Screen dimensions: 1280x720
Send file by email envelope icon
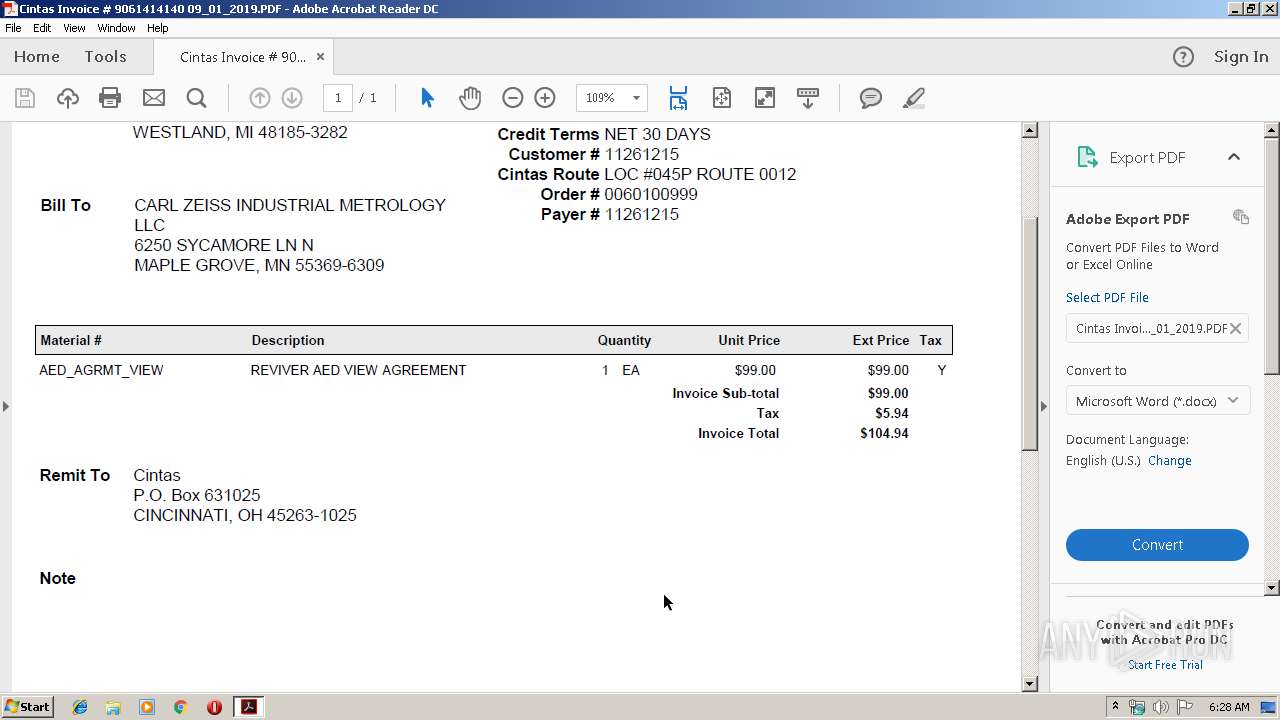[x=154, y=98]
